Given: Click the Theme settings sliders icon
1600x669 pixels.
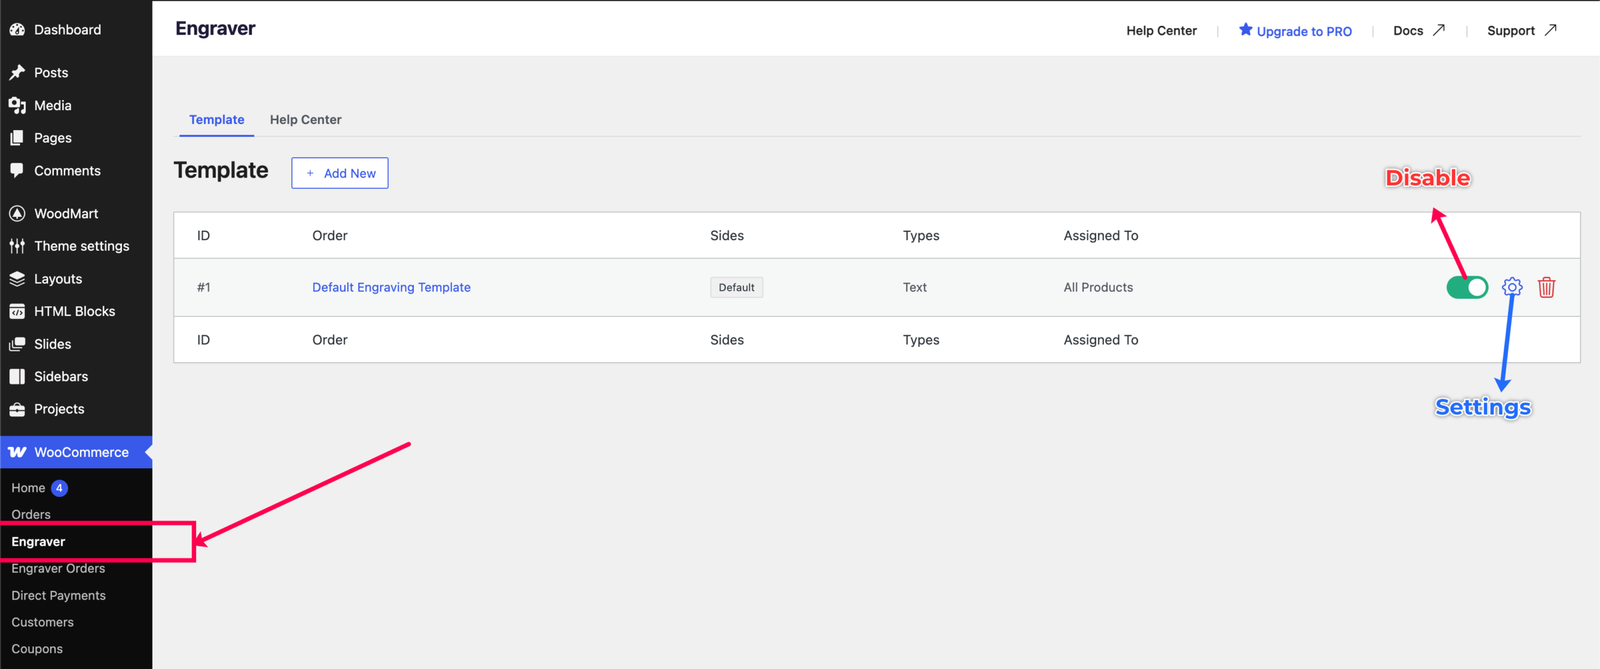Looking at the screenshot, I should [x=17, y=246].
